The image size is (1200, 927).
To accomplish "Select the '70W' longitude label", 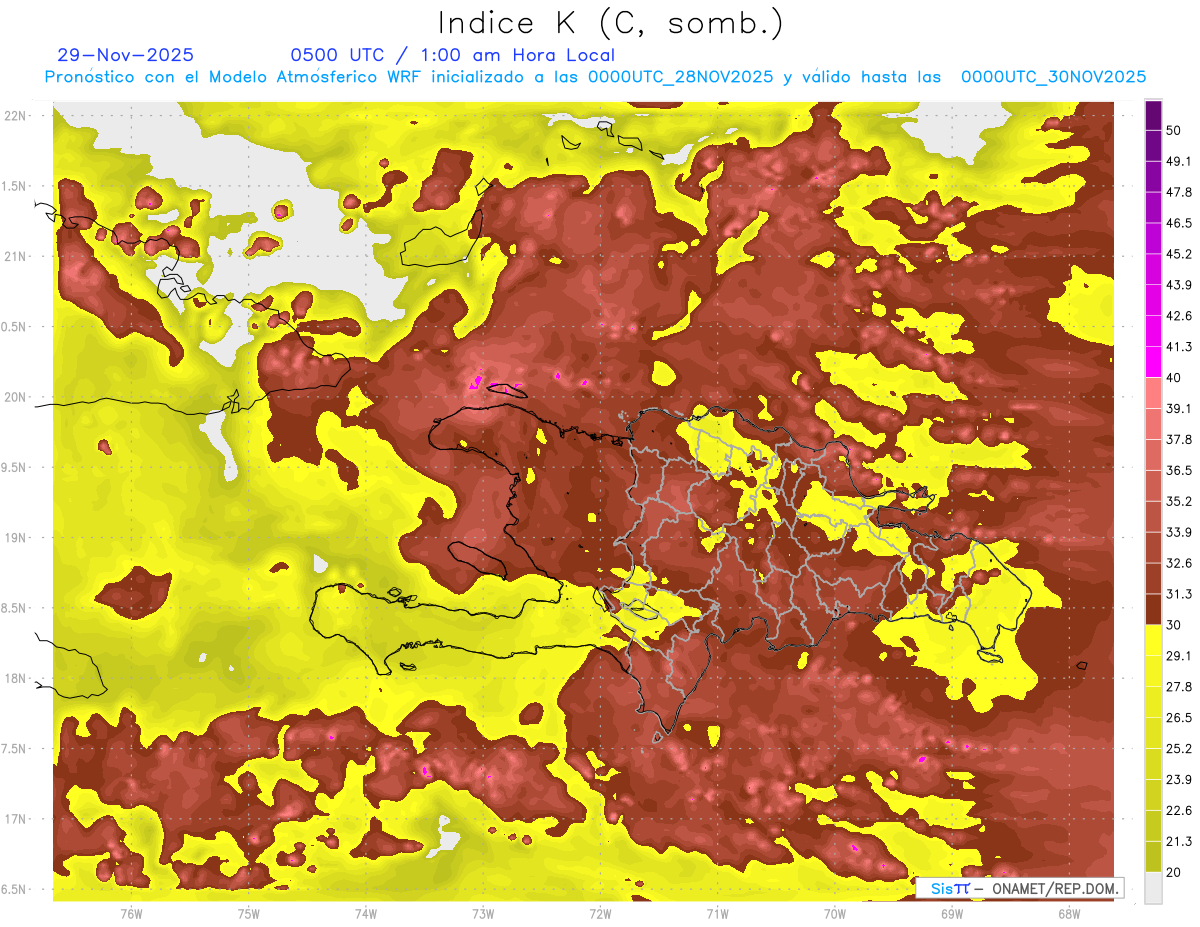I will click(835, 914).
